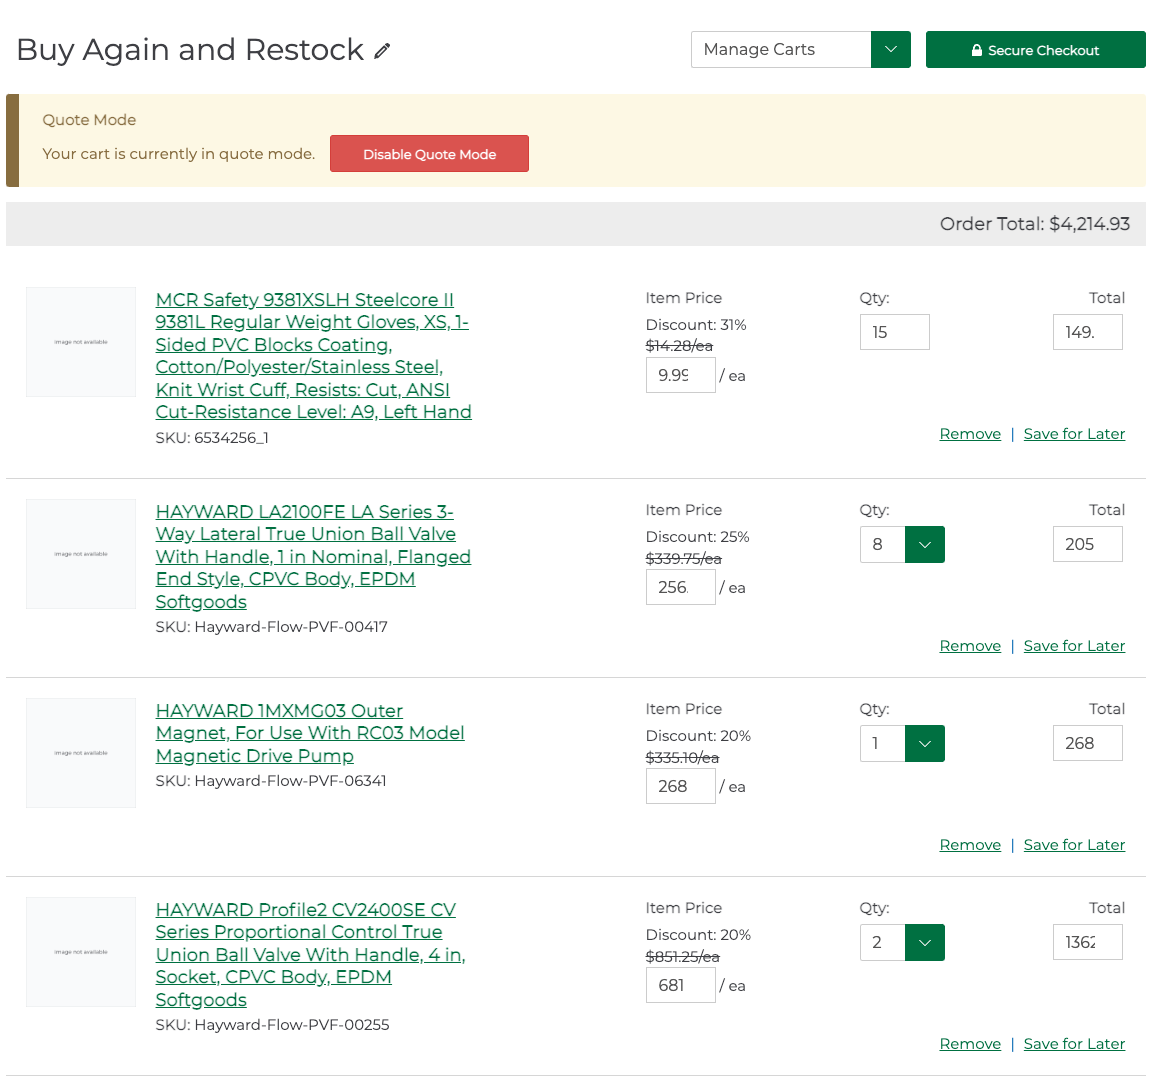Screen dimensions: 1155x1078
Task: Expand quantity dropdown for HAYWARD LA2100FE valve
Action: point(924,545)
